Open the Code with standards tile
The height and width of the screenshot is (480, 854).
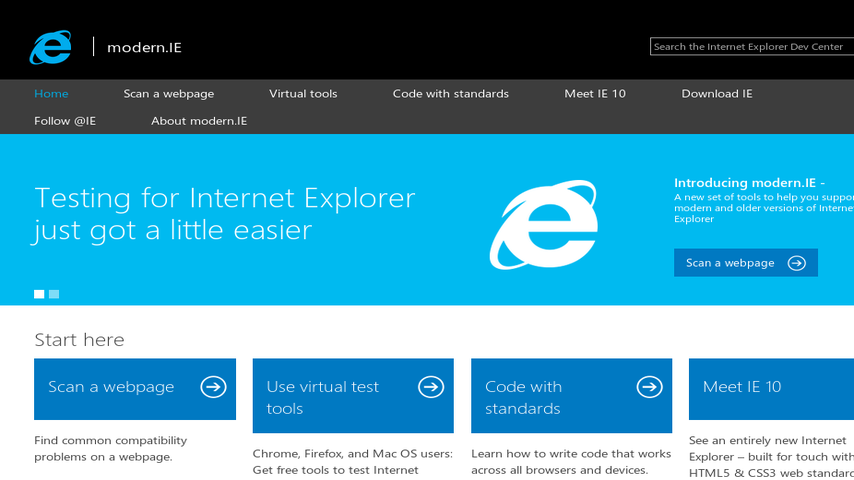571,396
